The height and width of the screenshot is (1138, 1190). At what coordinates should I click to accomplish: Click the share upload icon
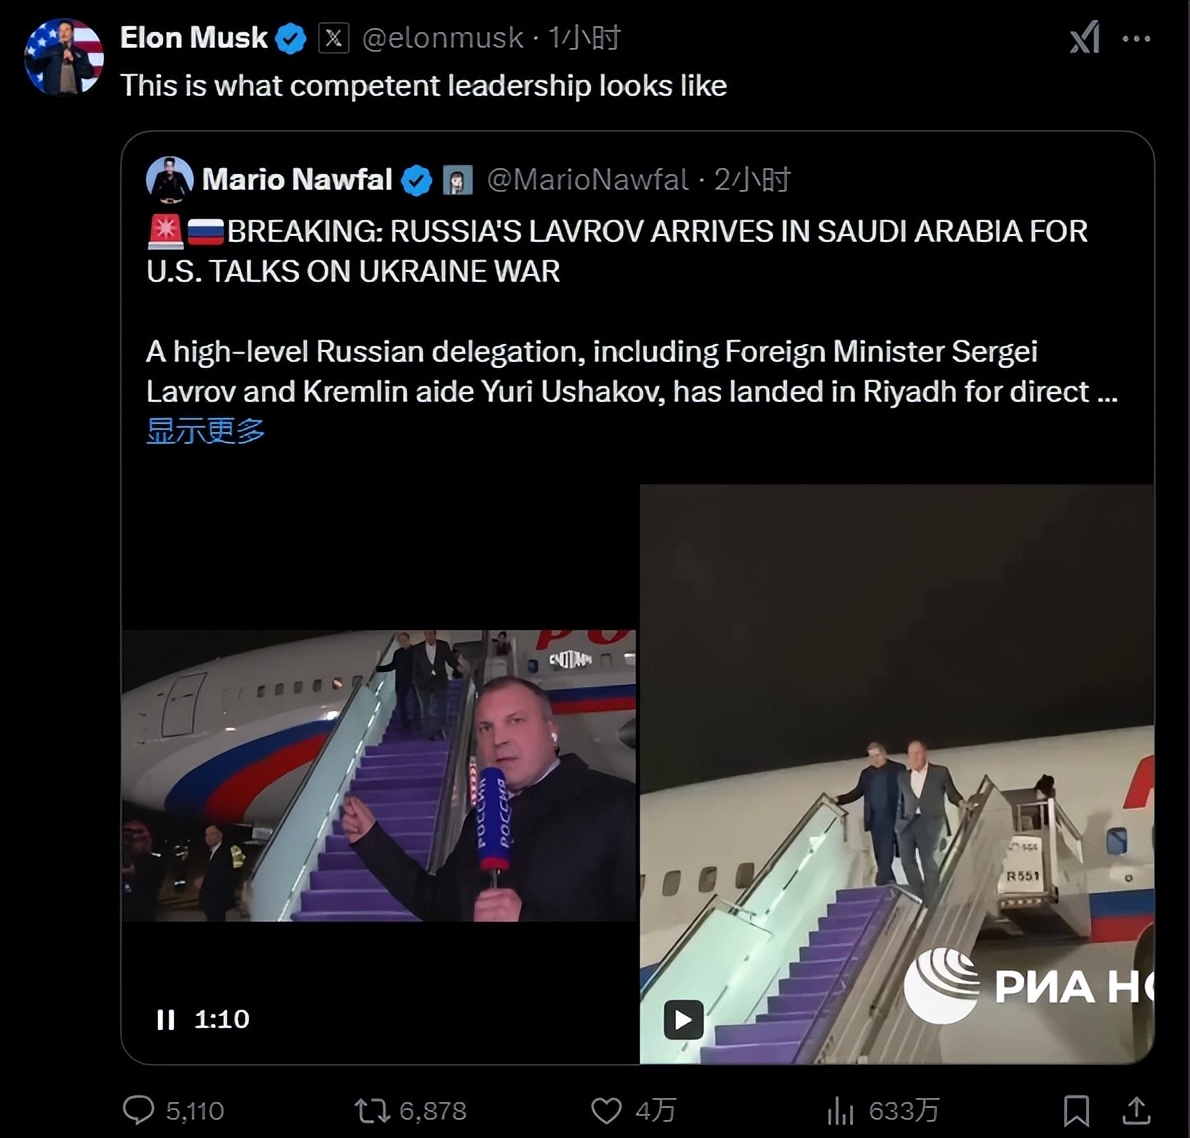pyautogui.click(x=1136, y=1110)
